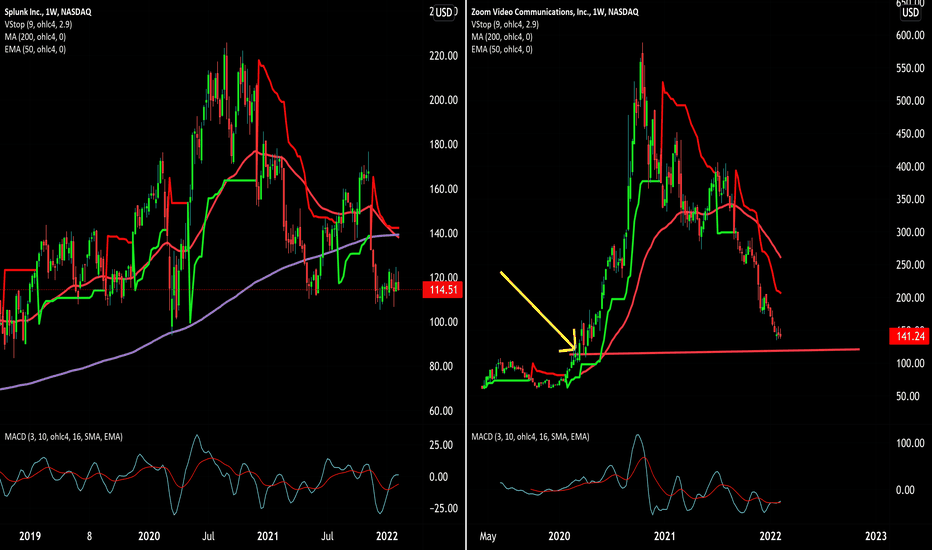The width and height of the screenshot is (932, 550).
Task: Click 450.00 on the Zoom price axis
Action: (x=910, y=134)
